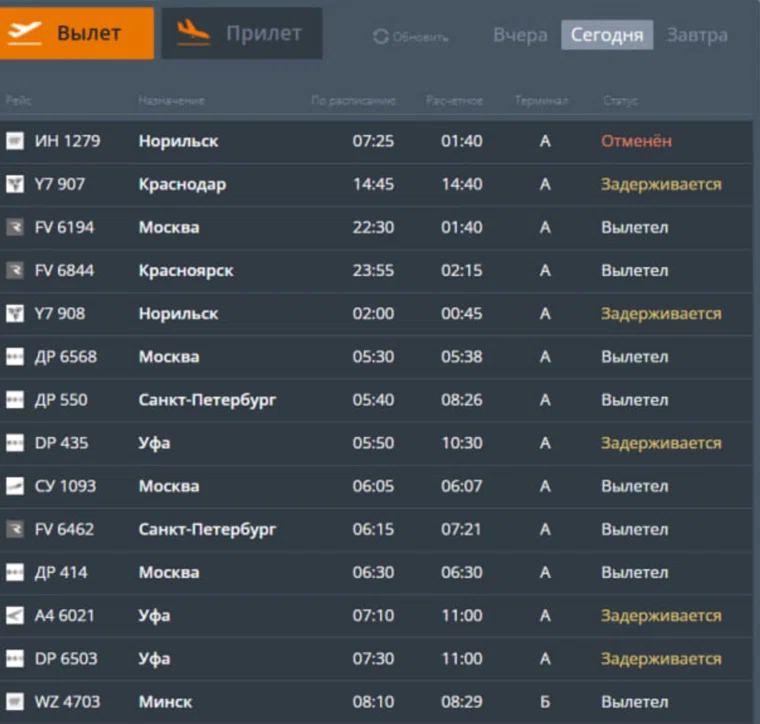Click airline icon beside flight A4 6021
Image resolution: width=760 pixels, height=724 pixels.
click(15, 616)
